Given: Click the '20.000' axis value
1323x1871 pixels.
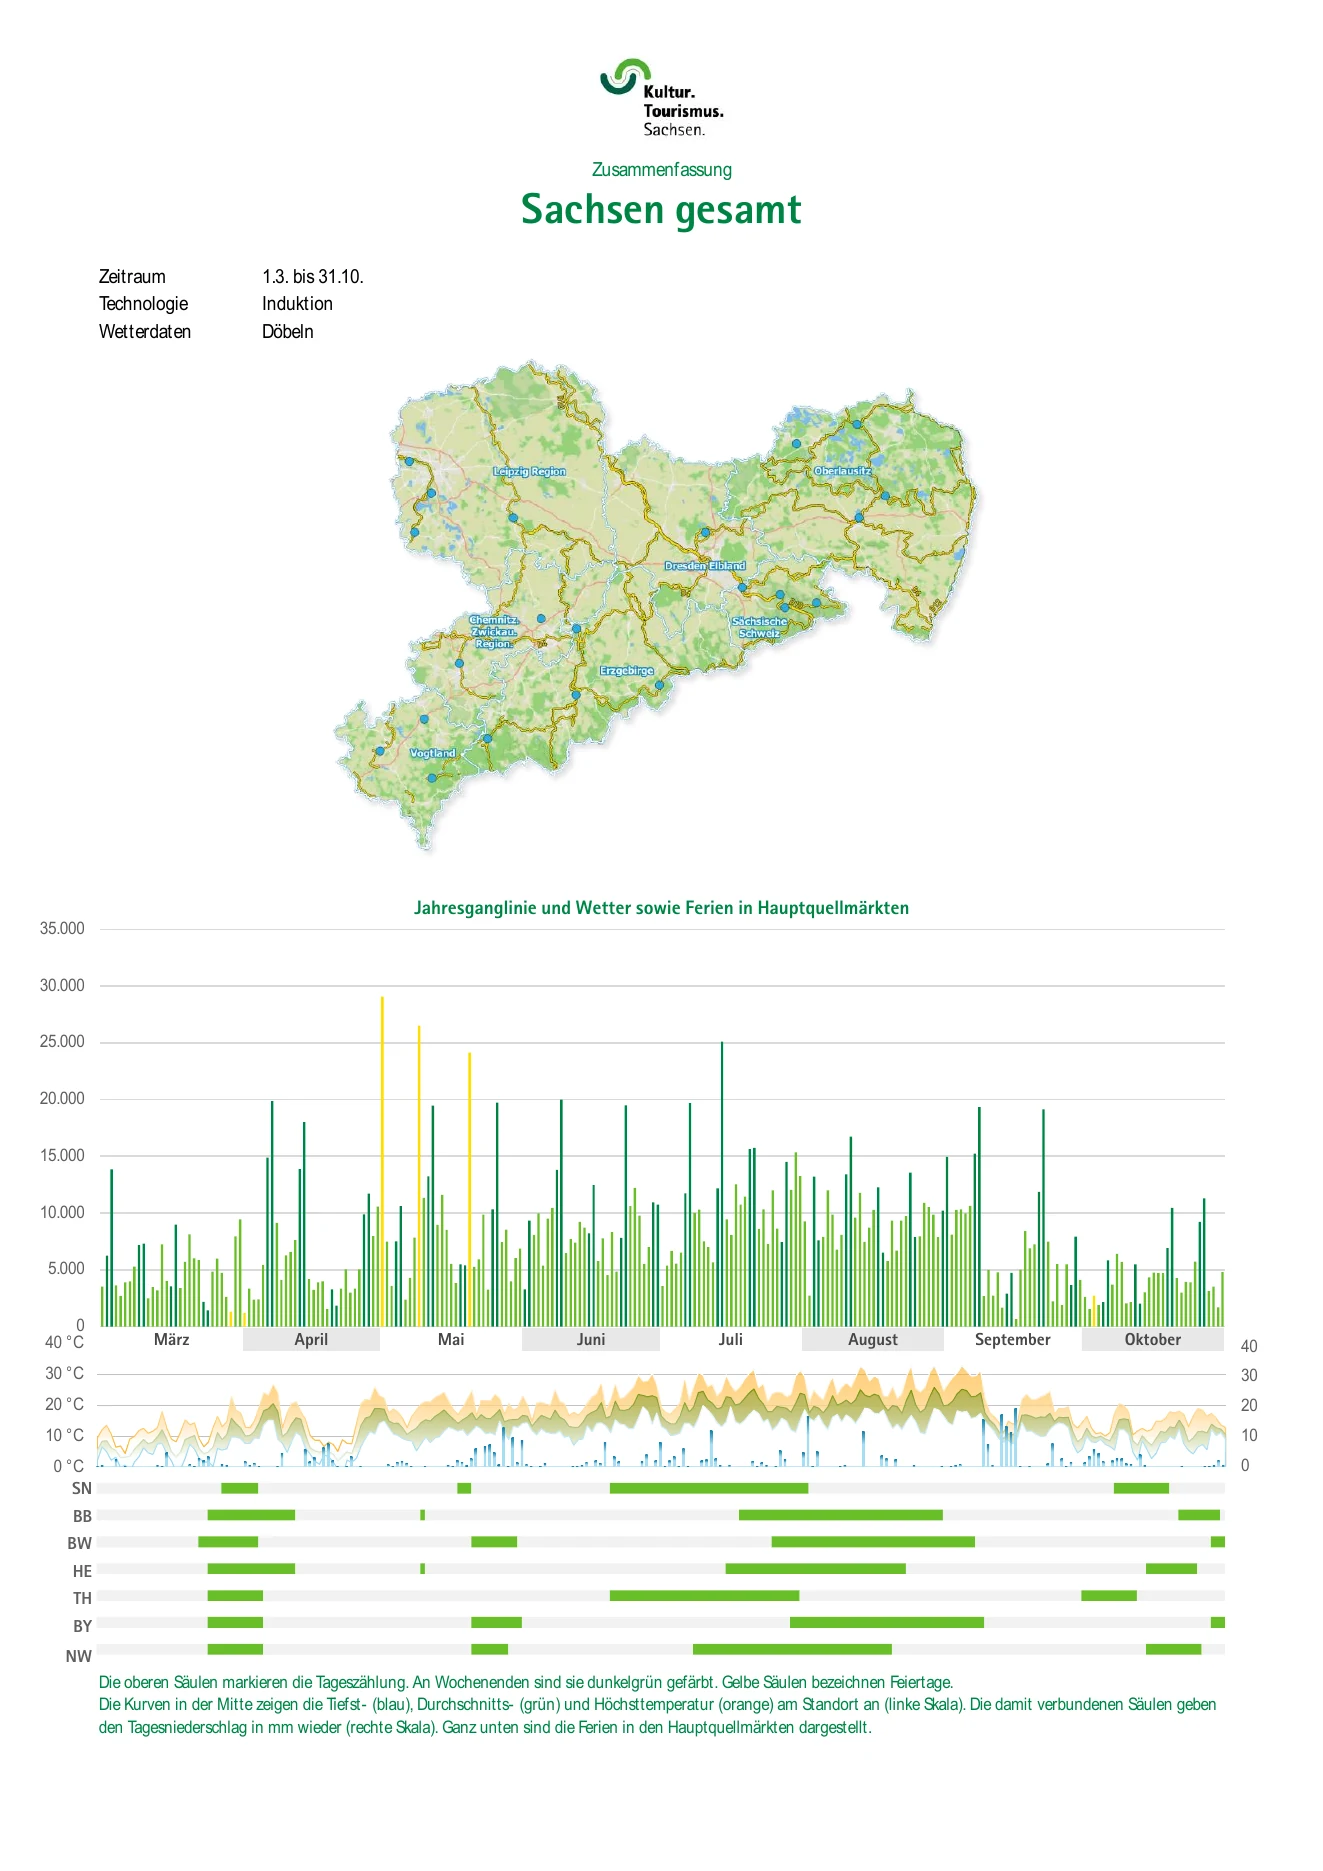Looking at the screenshot, I should click(x=62, y=1098).
